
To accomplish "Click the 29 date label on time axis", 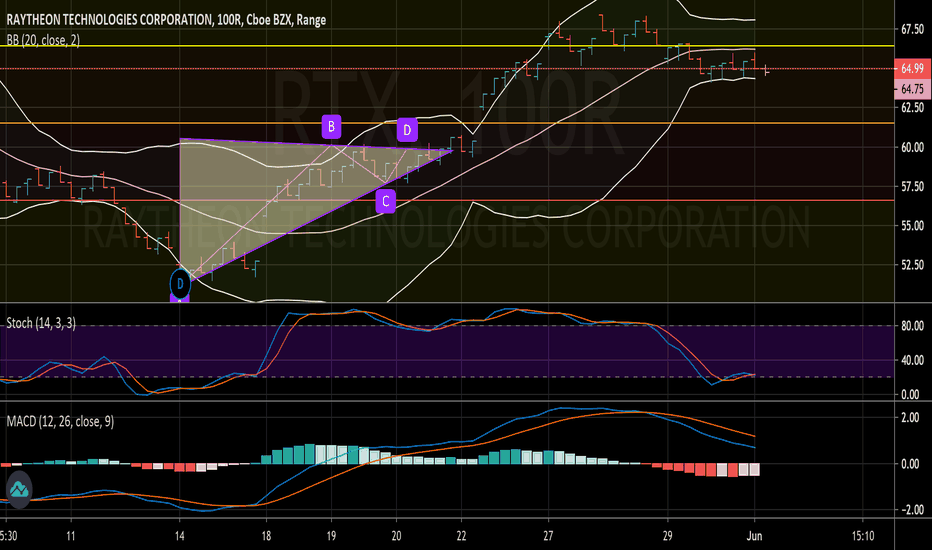I will (x=667, y=536).
